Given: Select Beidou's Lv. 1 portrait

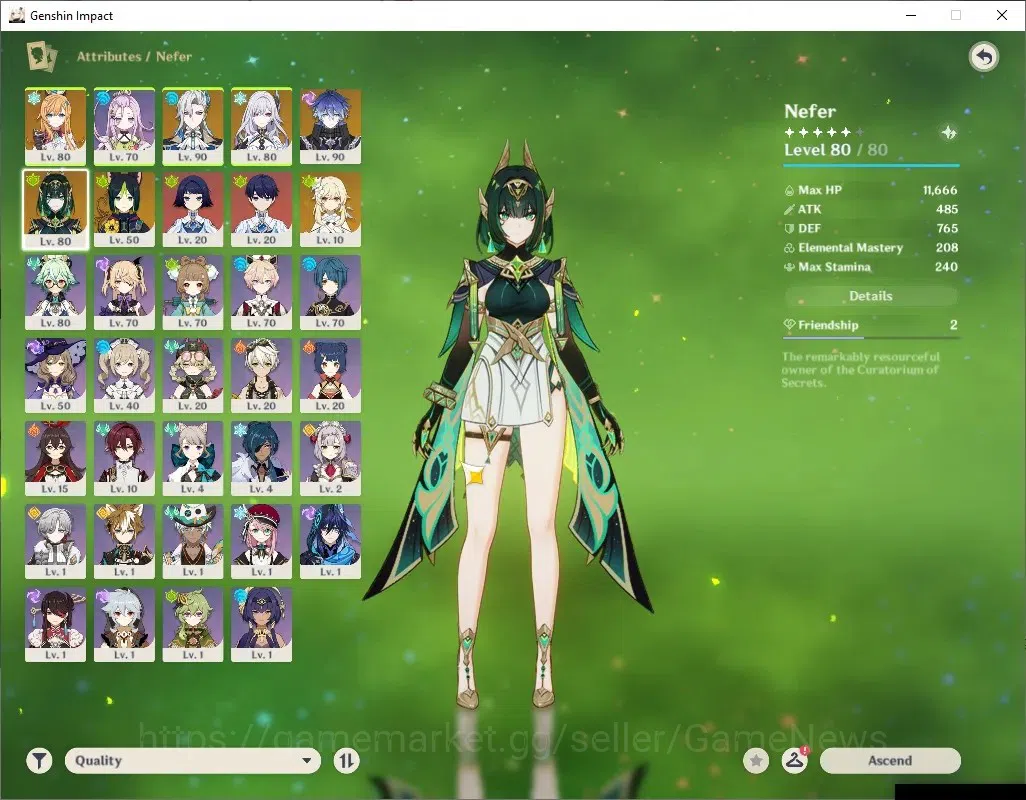Looking at the screenshot, I should coord(56,625).
